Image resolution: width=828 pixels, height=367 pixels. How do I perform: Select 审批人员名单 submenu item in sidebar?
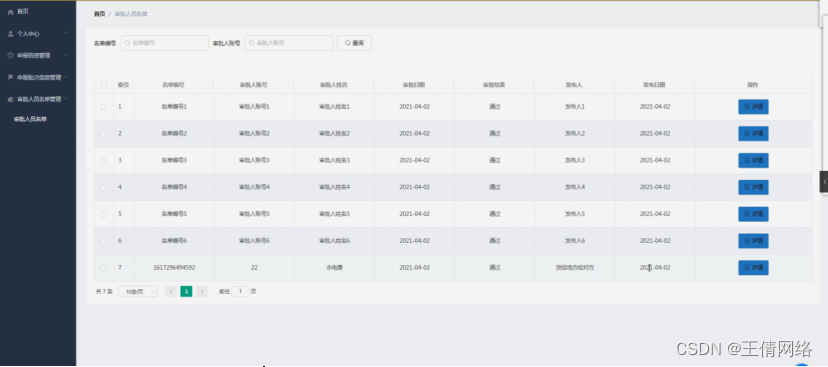click(30, 119)
